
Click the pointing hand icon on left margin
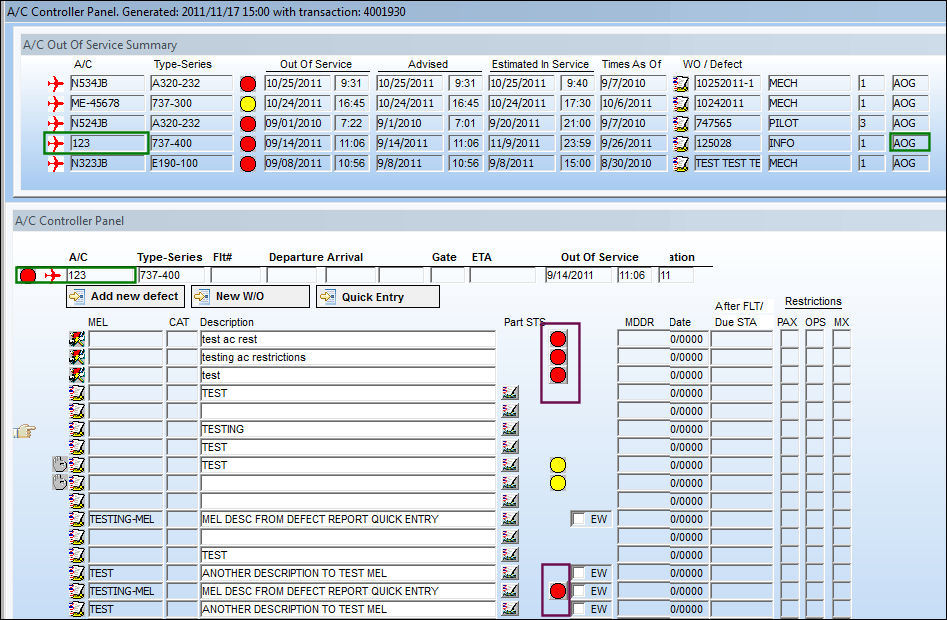tap(24, 430)
